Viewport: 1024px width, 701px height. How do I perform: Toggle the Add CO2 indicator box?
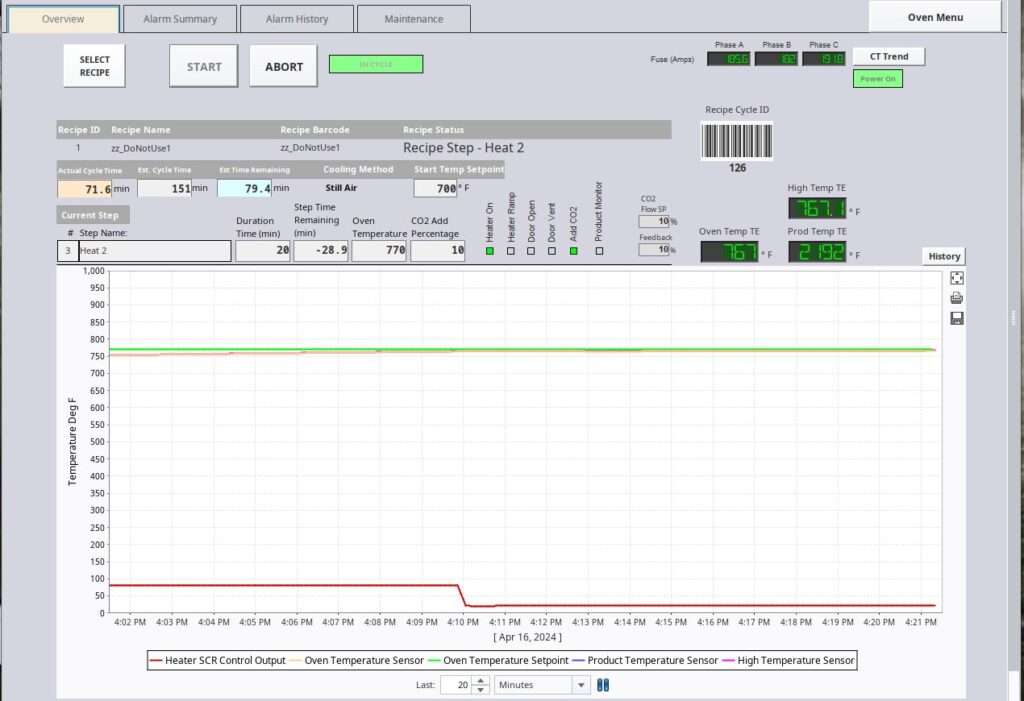coord(574,251)
